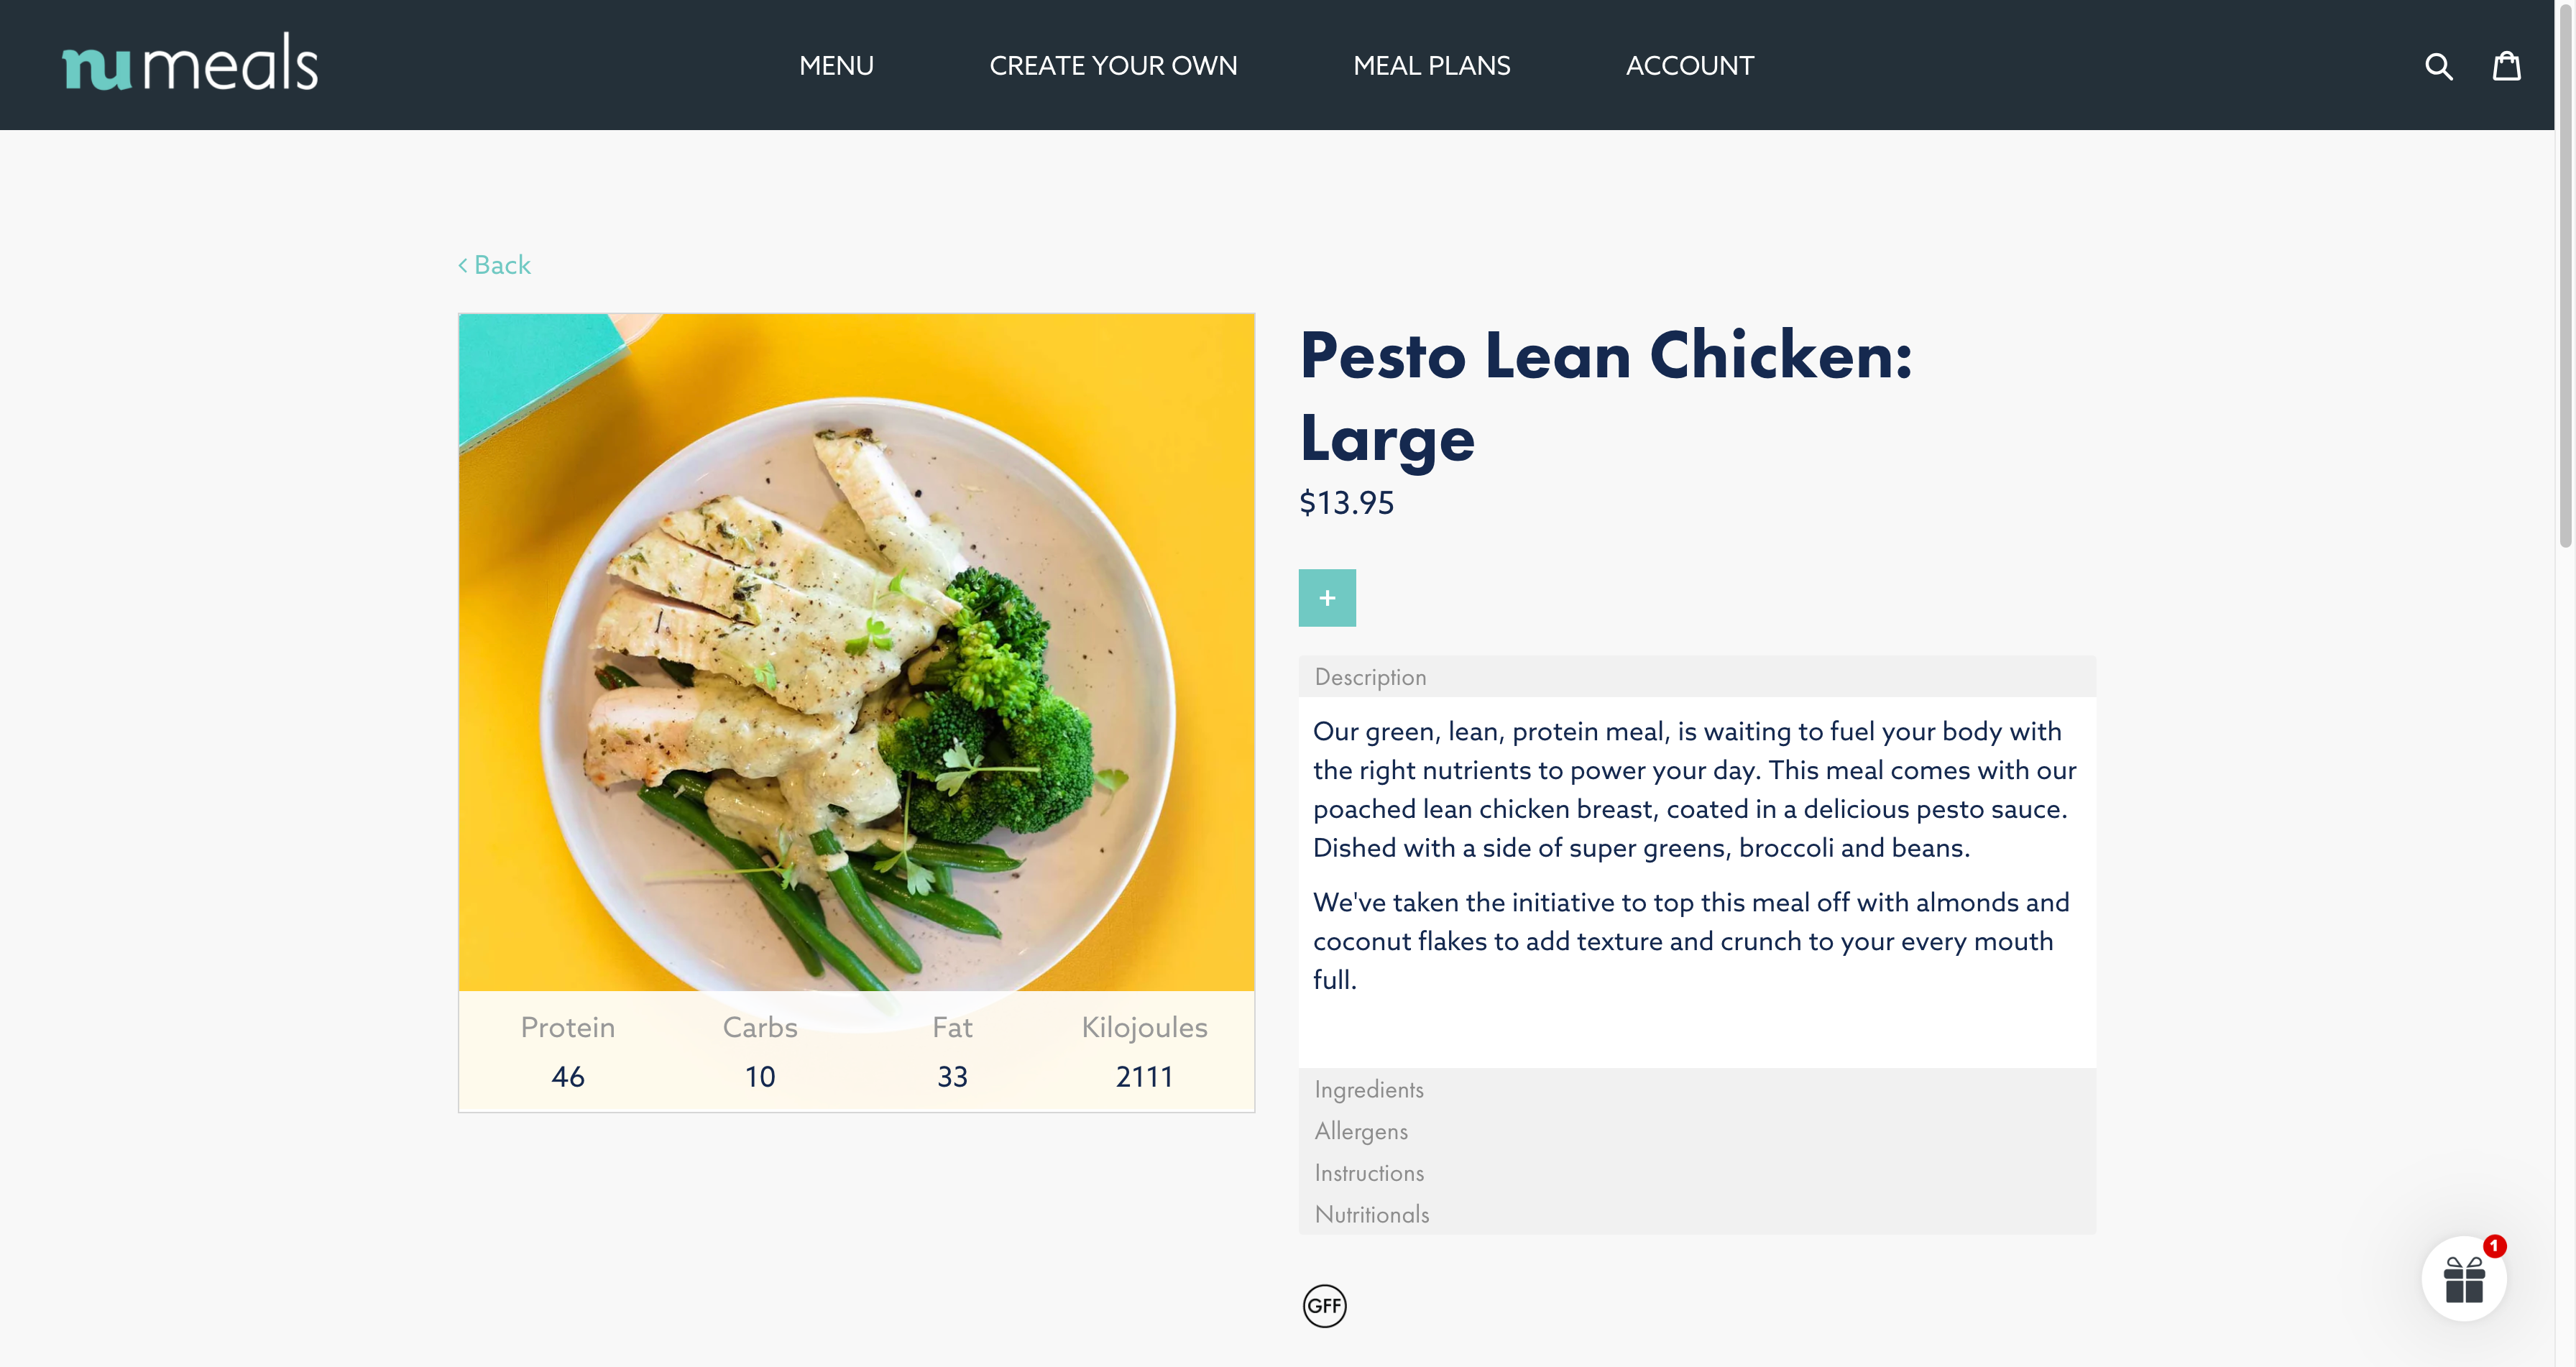The height and width of the screenshot is (1367, 2576).
Task: Expand the Nutritionals section
Action: point(1372,1214)
